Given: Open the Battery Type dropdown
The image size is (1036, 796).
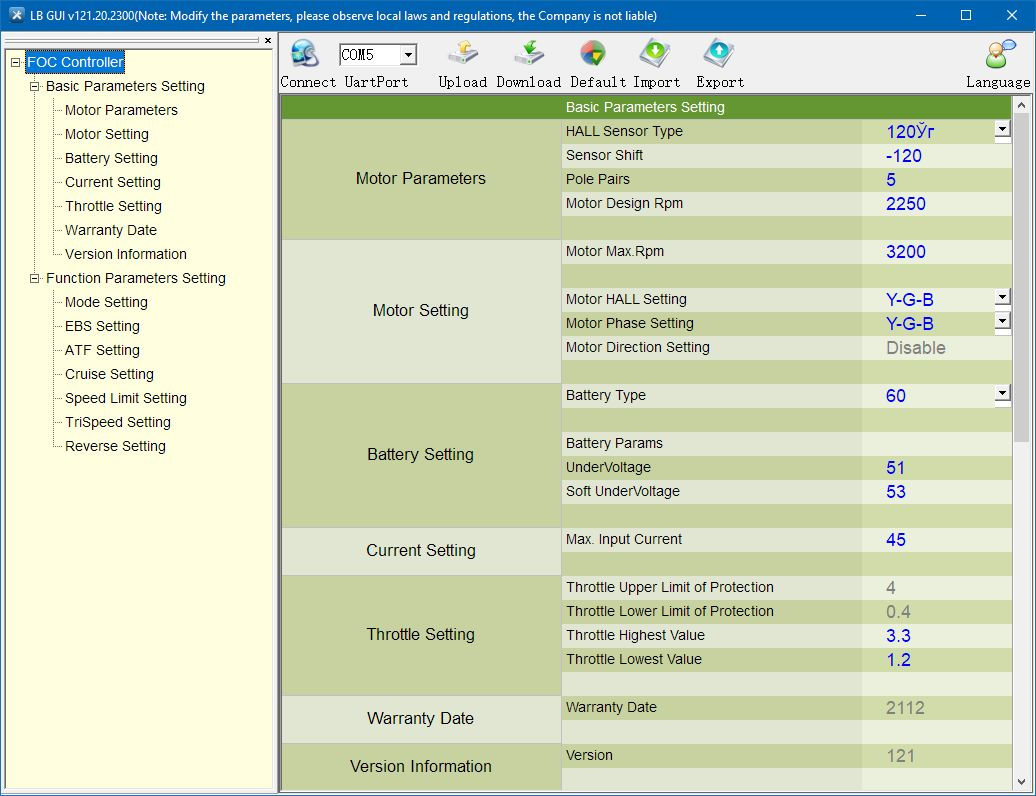Looking at the screenshot, I should 1002,393.
